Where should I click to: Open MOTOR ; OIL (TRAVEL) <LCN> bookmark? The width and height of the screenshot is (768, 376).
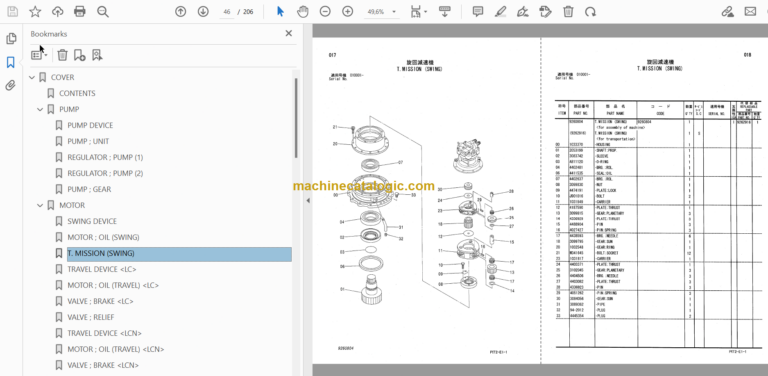point(116,350)
